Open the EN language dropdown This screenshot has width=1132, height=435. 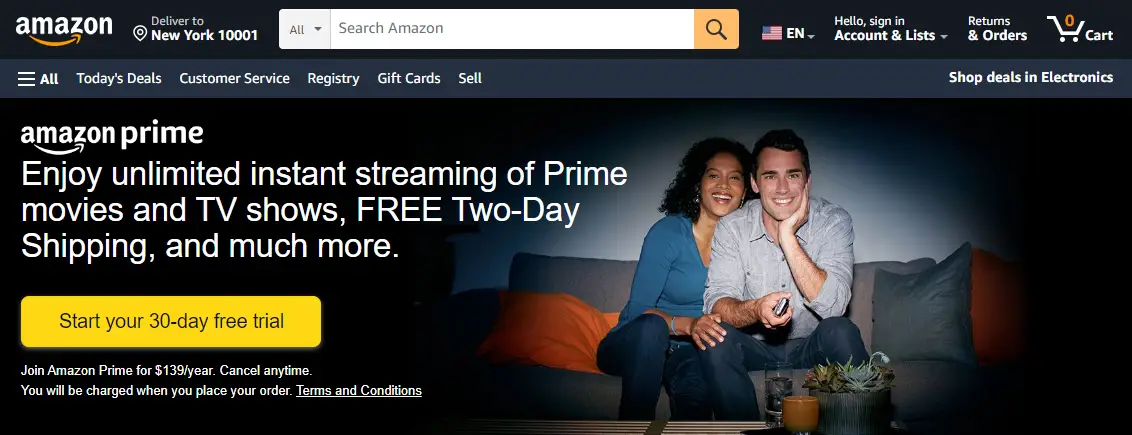click(x=800, y=33)
